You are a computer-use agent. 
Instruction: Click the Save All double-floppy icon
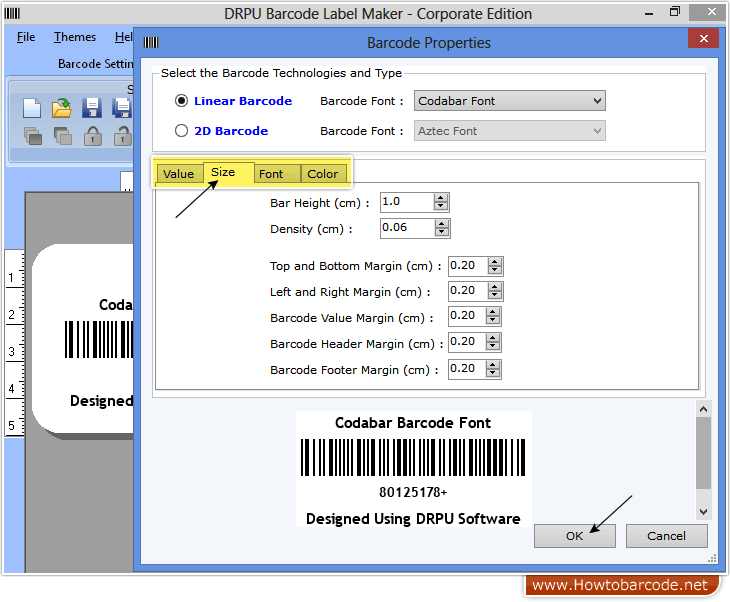pos(122,108)
